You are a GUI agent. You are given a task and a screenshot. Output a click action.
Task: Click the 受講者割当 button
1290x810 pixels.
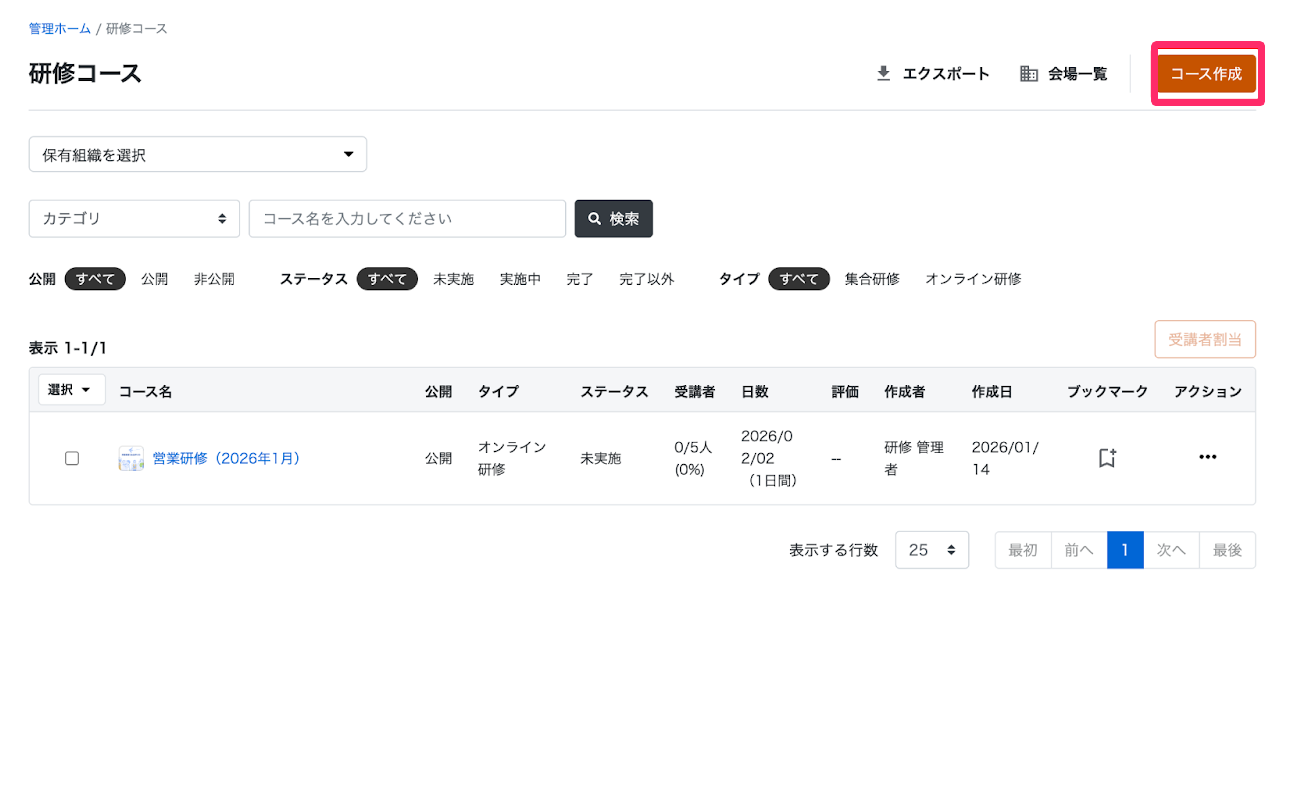pyautogui.click(x=1205, y=339)
